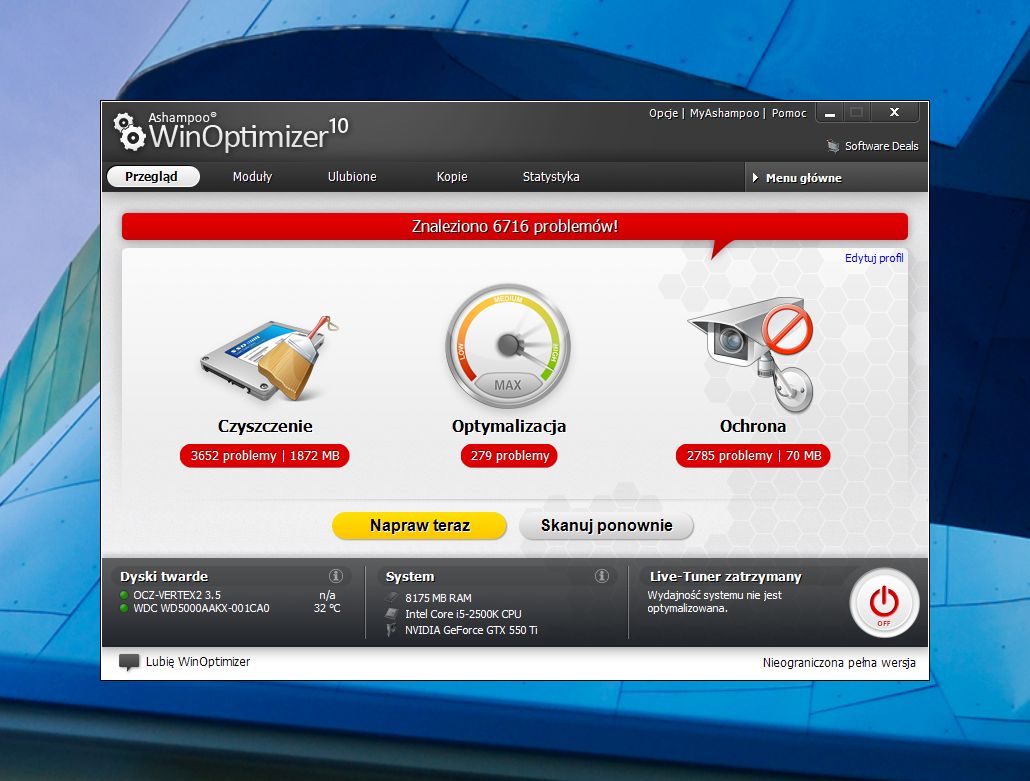
Task: Open the Opcje menu
Action: [663, 113]
